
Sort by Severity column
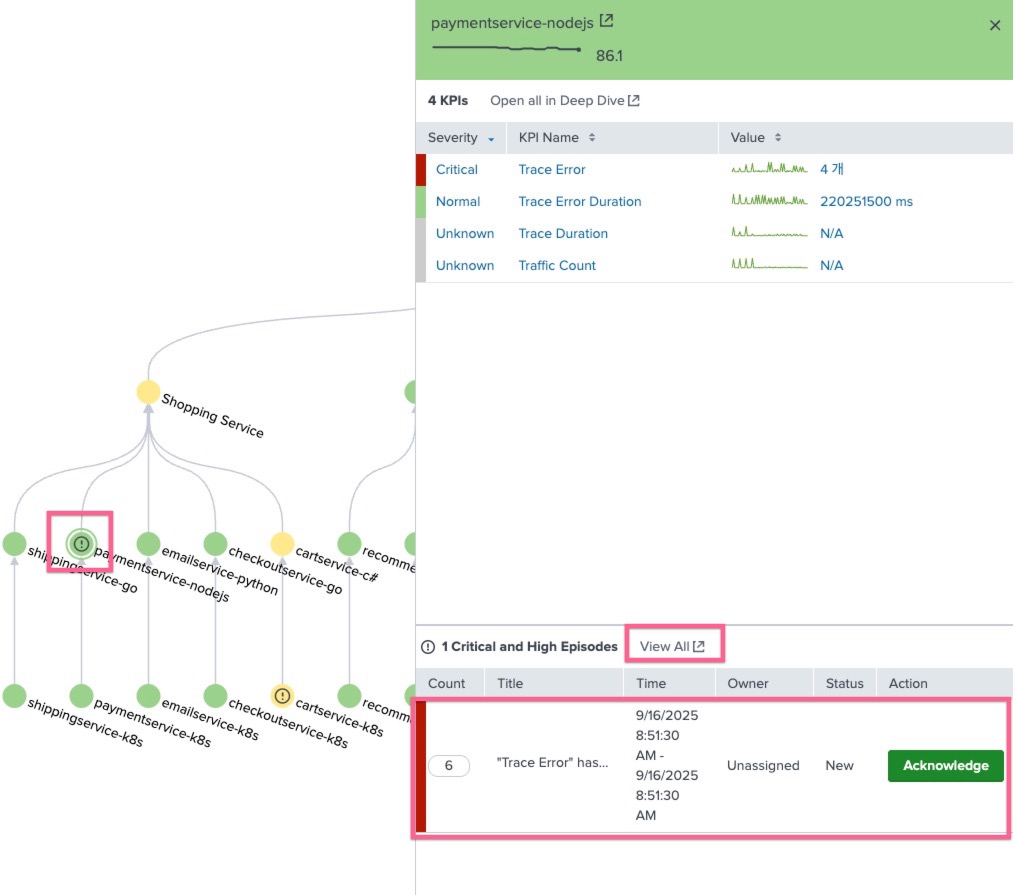(x=460, y=137)
